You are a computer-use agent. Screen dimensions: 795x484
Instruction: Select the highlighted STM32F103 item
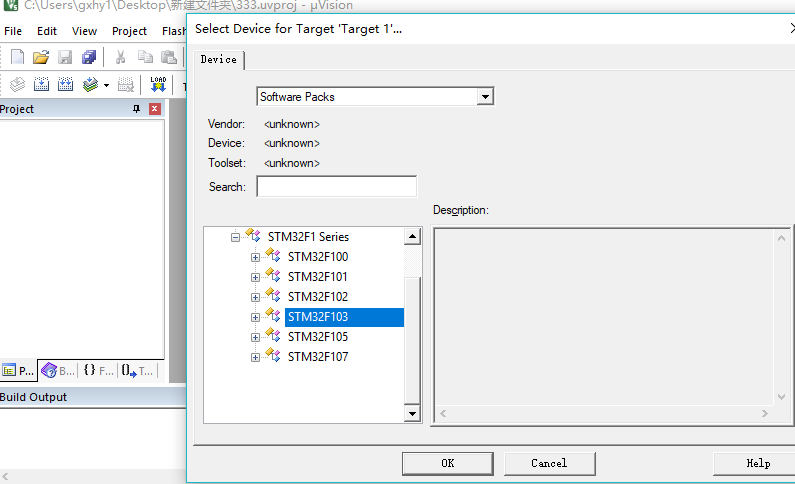(344, 317)
